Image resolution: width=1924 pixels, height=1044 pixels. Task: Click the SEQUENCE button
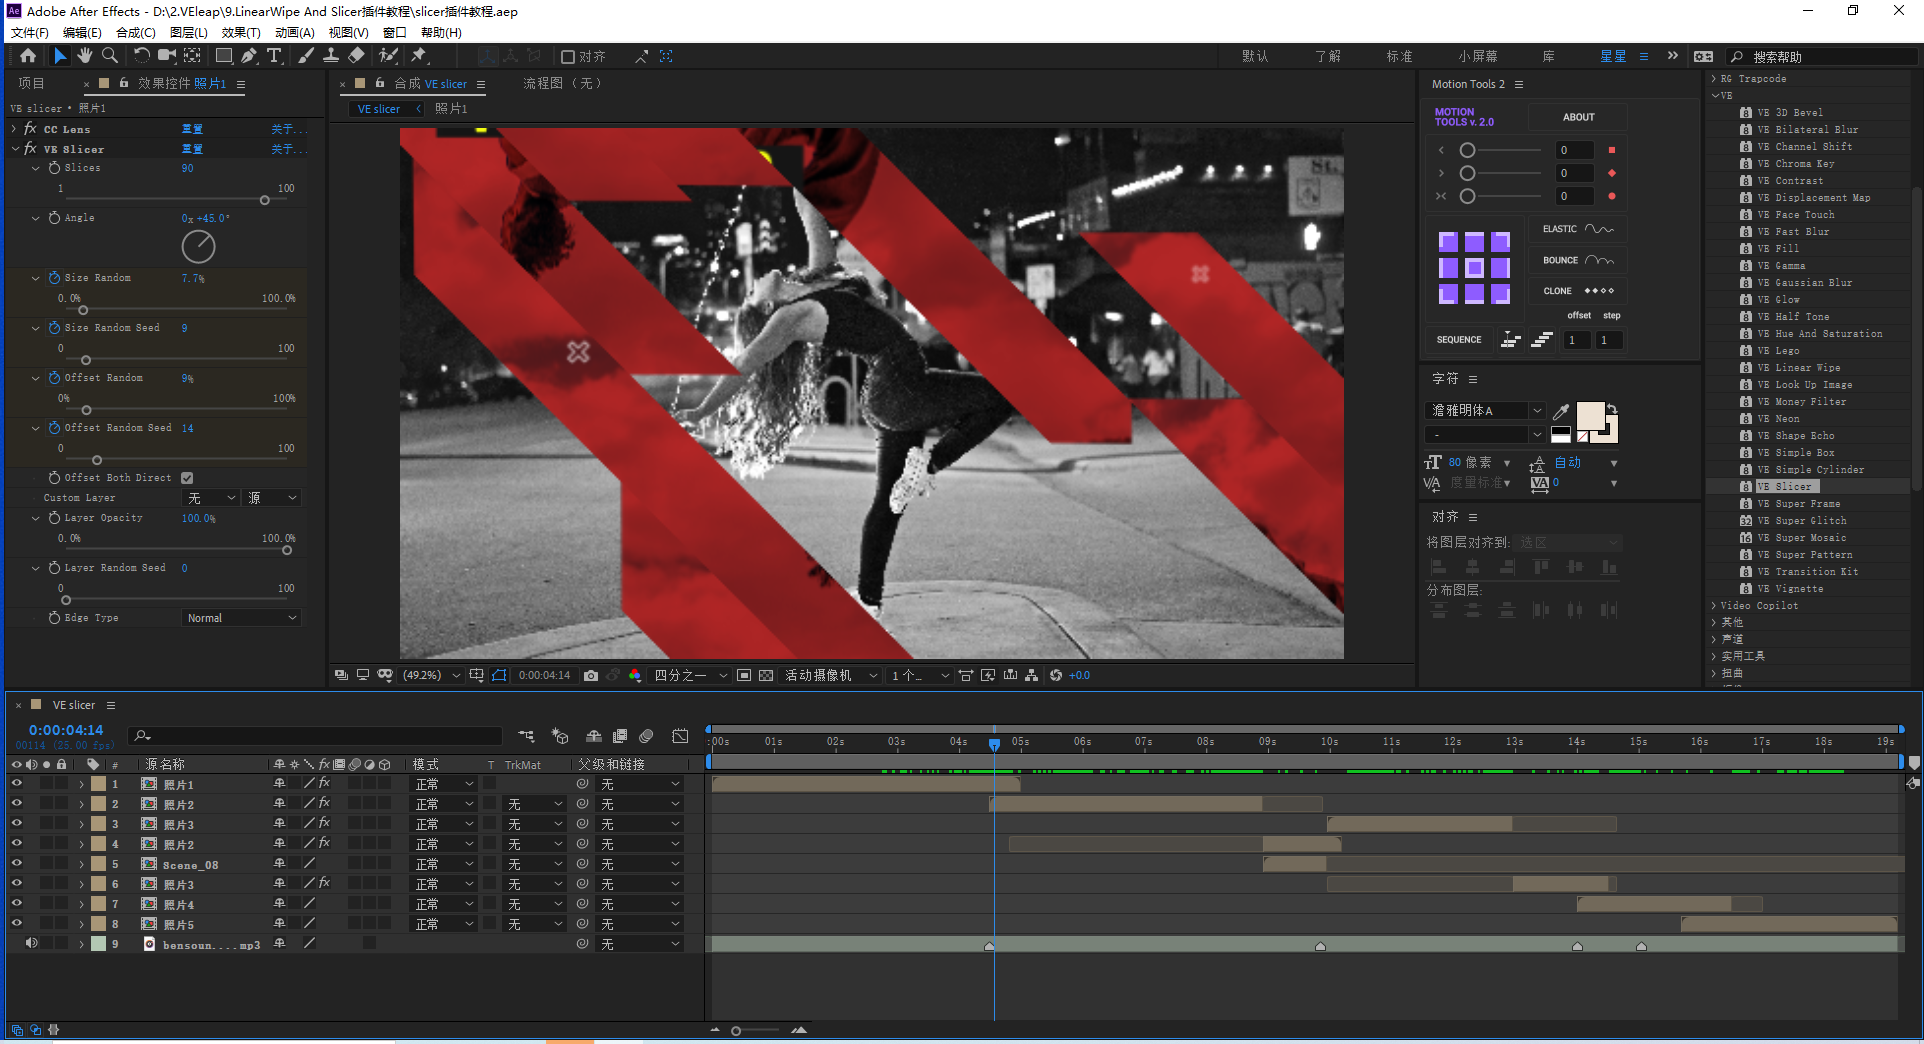point(1459,340)
